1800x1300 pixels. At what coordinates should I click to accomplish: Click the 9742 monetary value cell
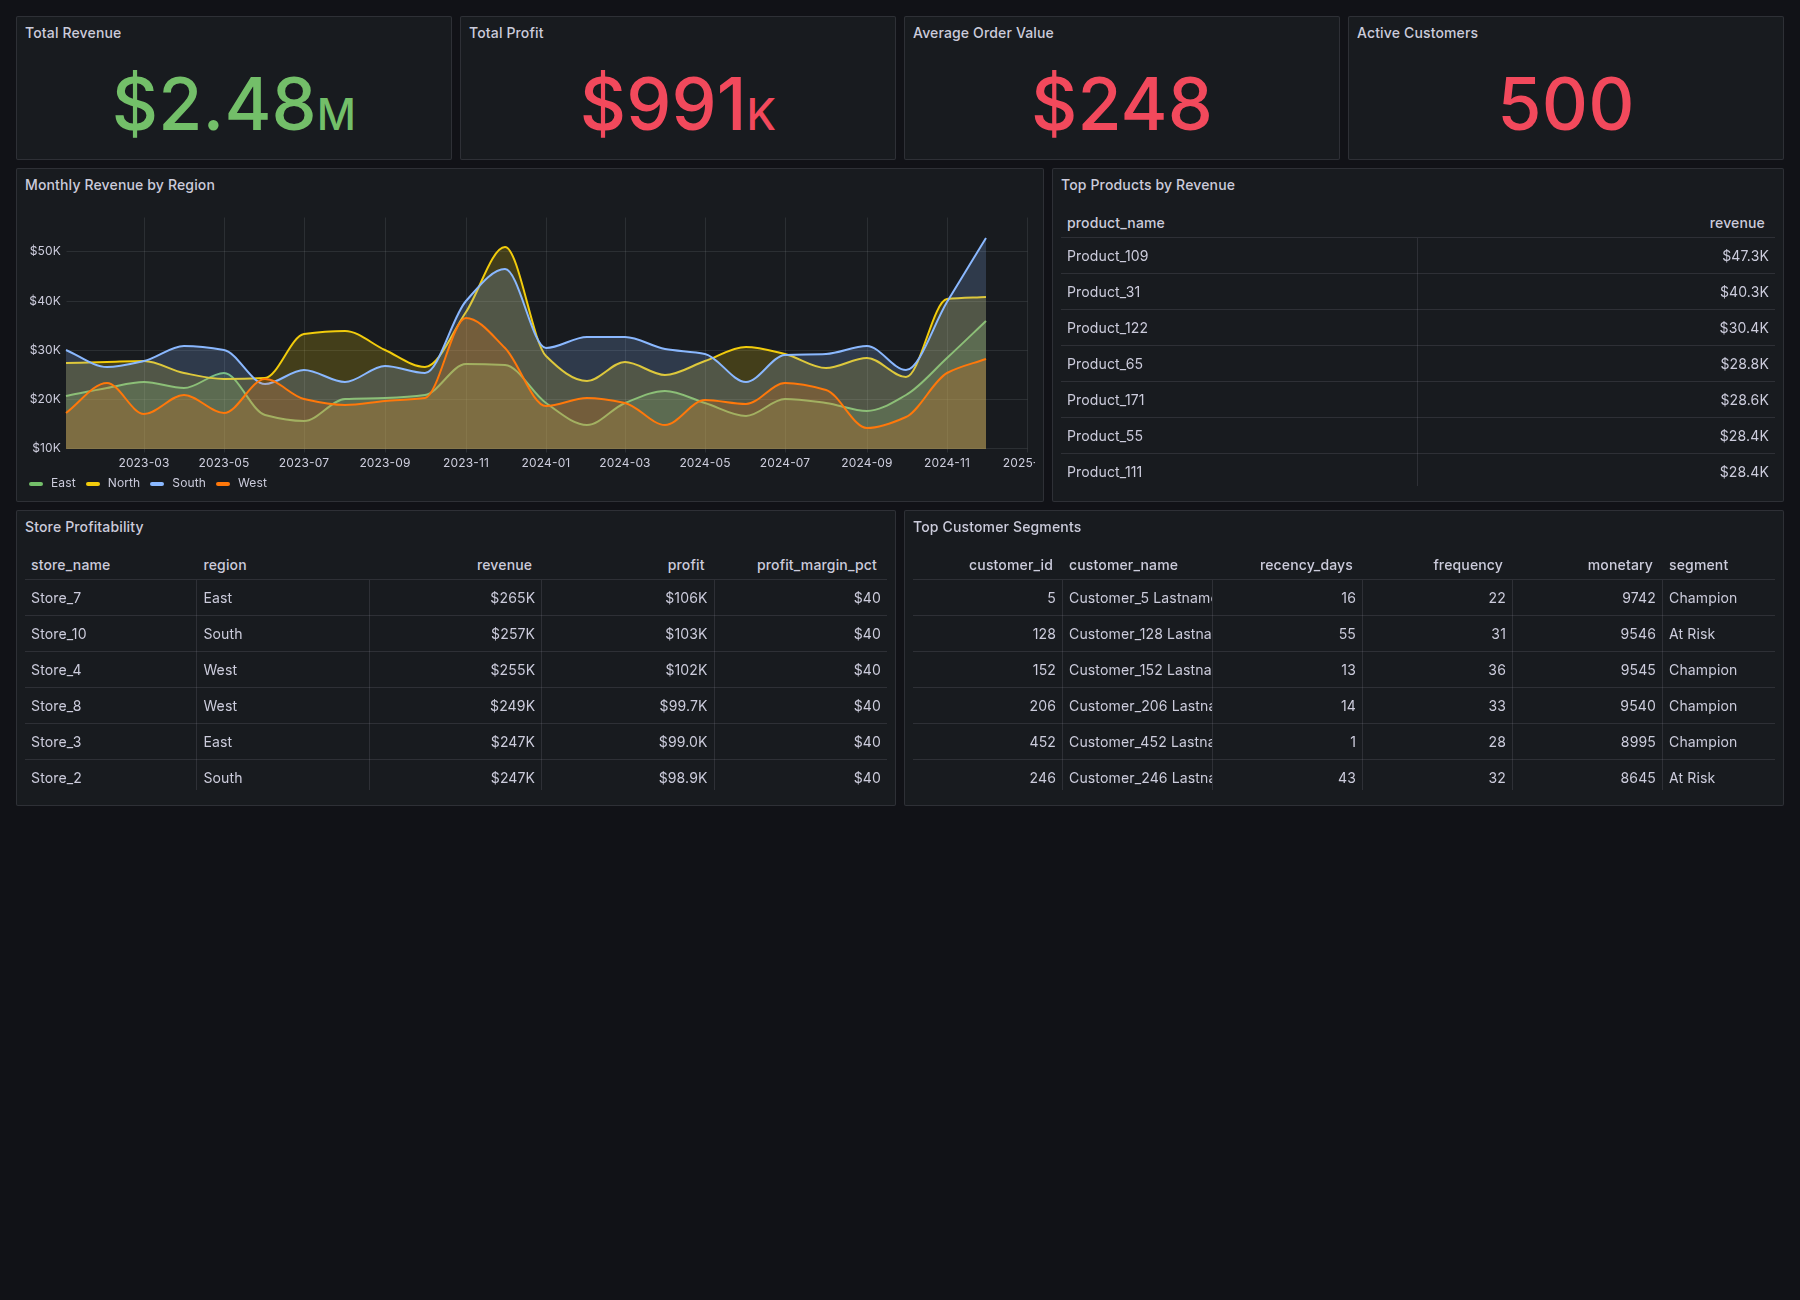coord(1588,598)
